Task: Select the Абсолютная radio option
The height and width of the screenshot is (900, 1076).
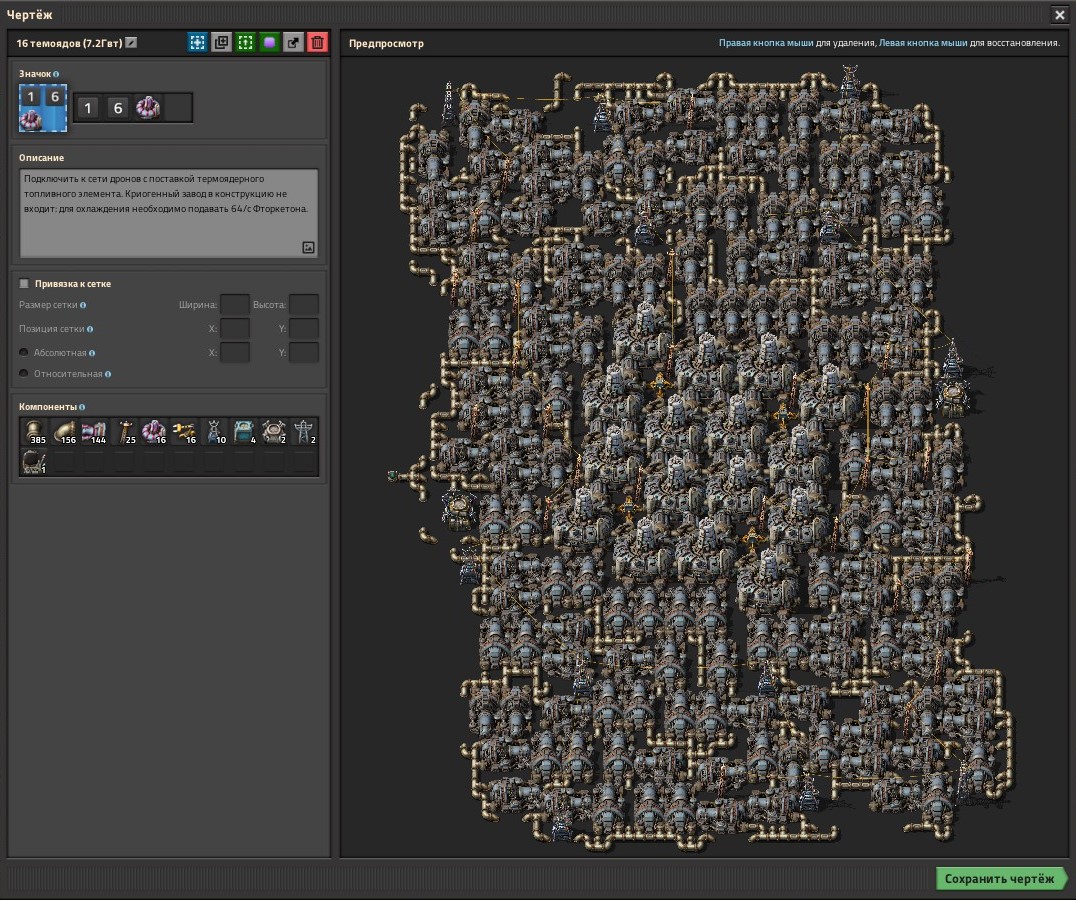Action: tap(24, 353)
